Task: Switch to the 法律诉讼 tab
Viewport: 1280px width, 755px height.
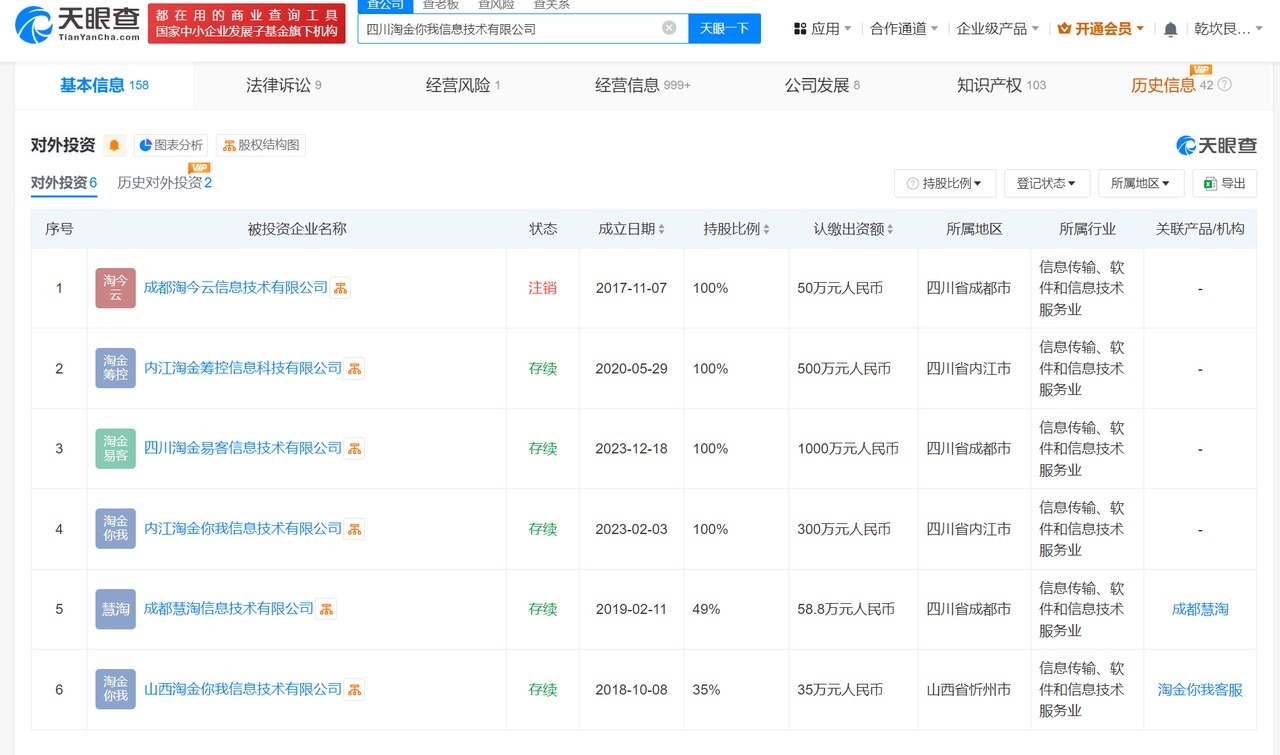Action: [x=277, y=85]
